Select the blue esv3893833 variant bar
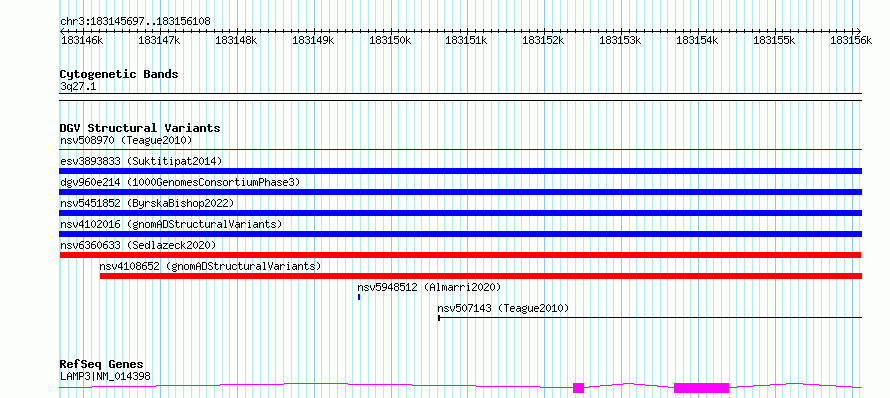This screenshot has width=890, height=398. click(x=461, y=171)
